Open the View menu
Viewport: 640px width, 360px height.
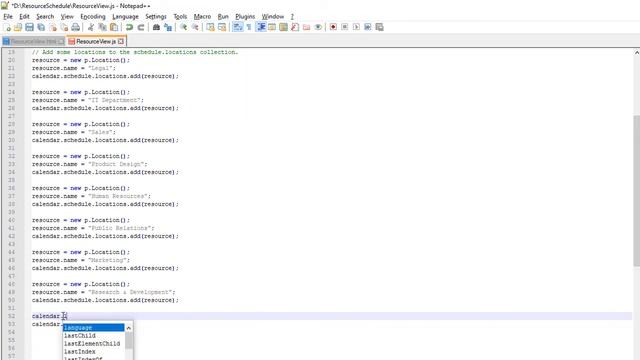pos(67,17)
